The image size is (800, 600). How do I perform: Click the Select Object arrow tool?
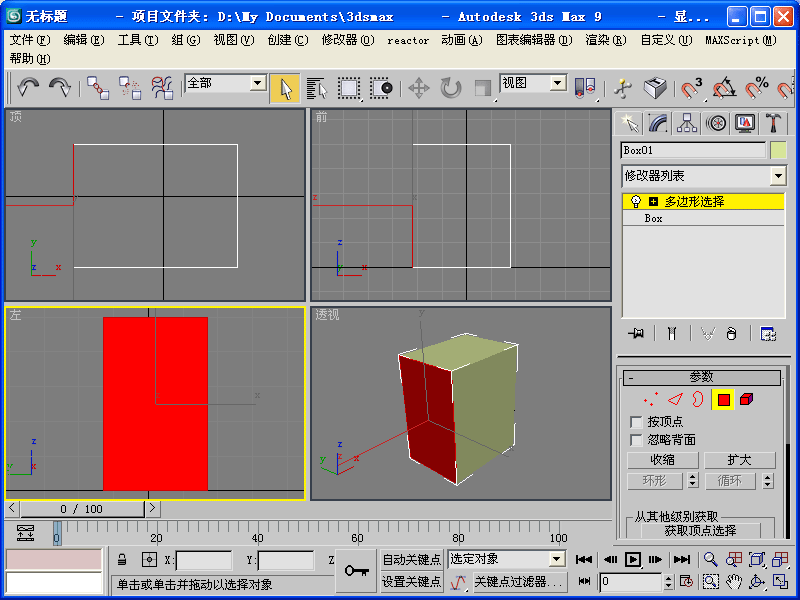(285, 88)
